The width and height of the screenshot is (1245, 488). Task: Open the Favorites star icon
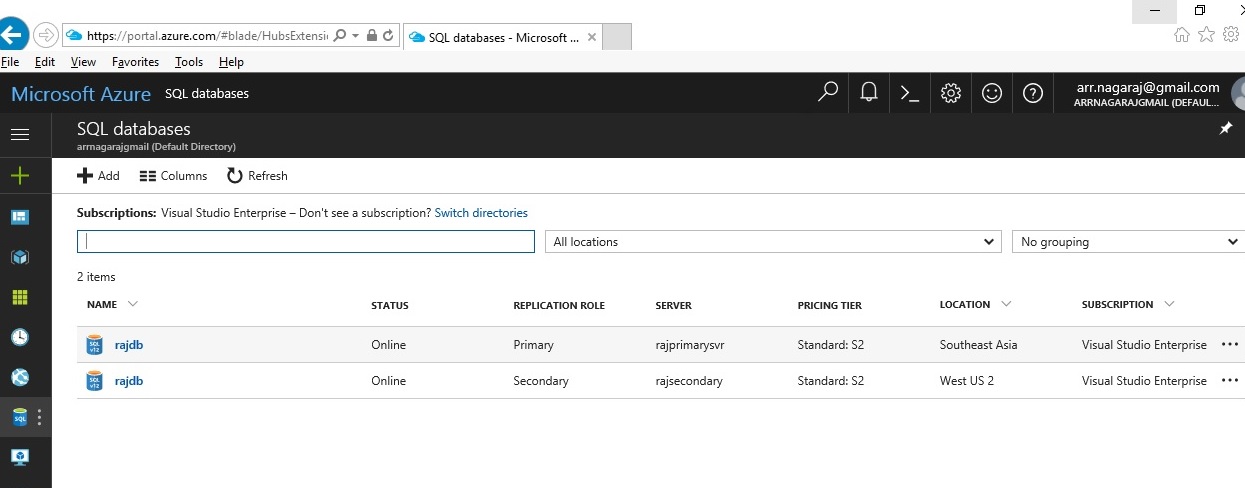(1206, 35)
